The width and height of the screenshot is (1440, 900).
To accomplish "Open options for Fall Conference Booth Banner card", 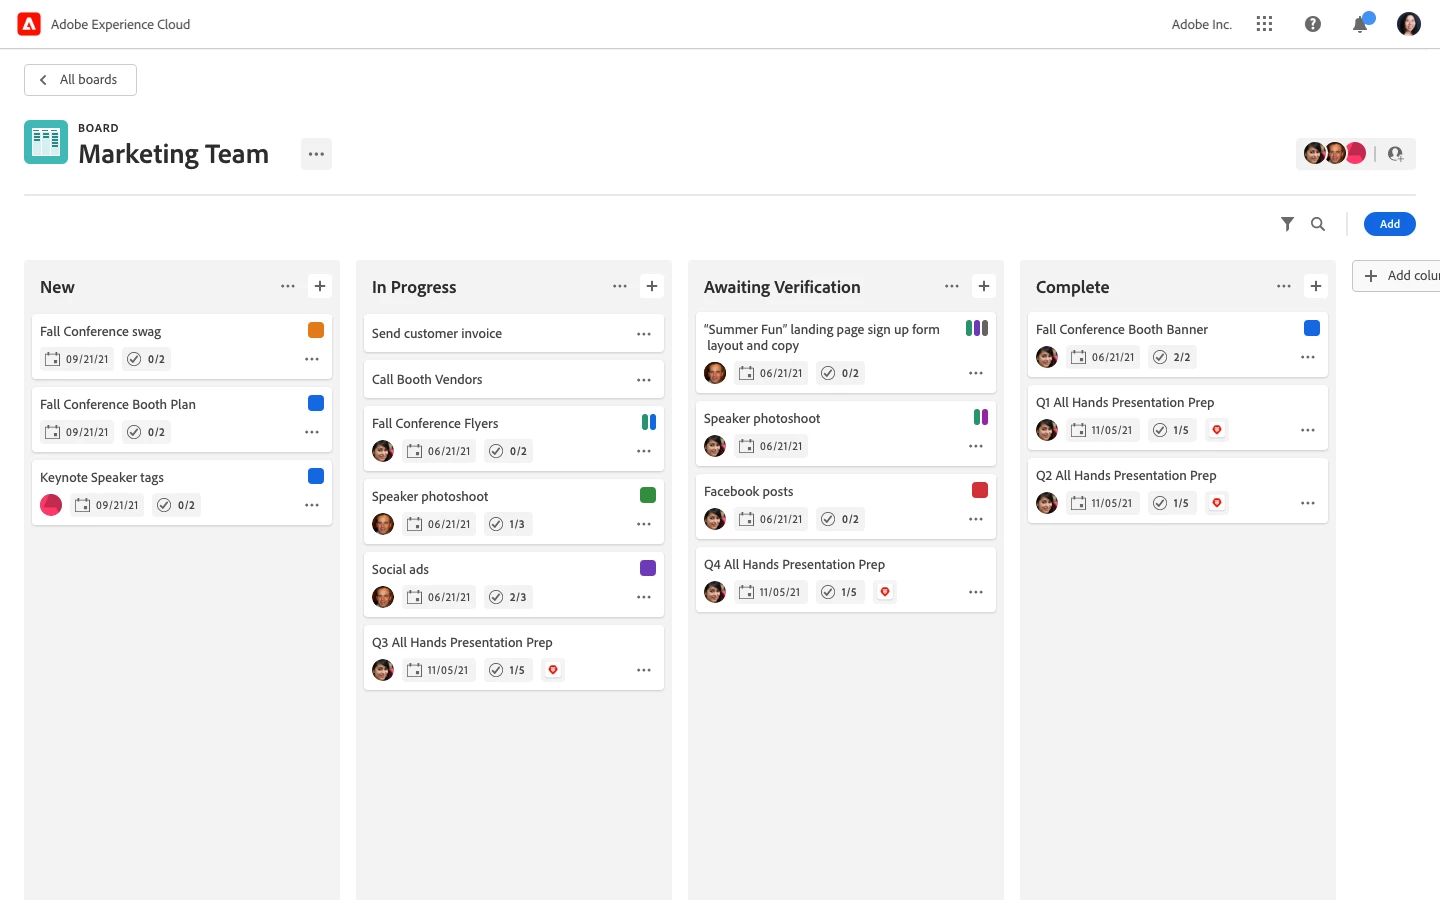I will pos(1308,357).
